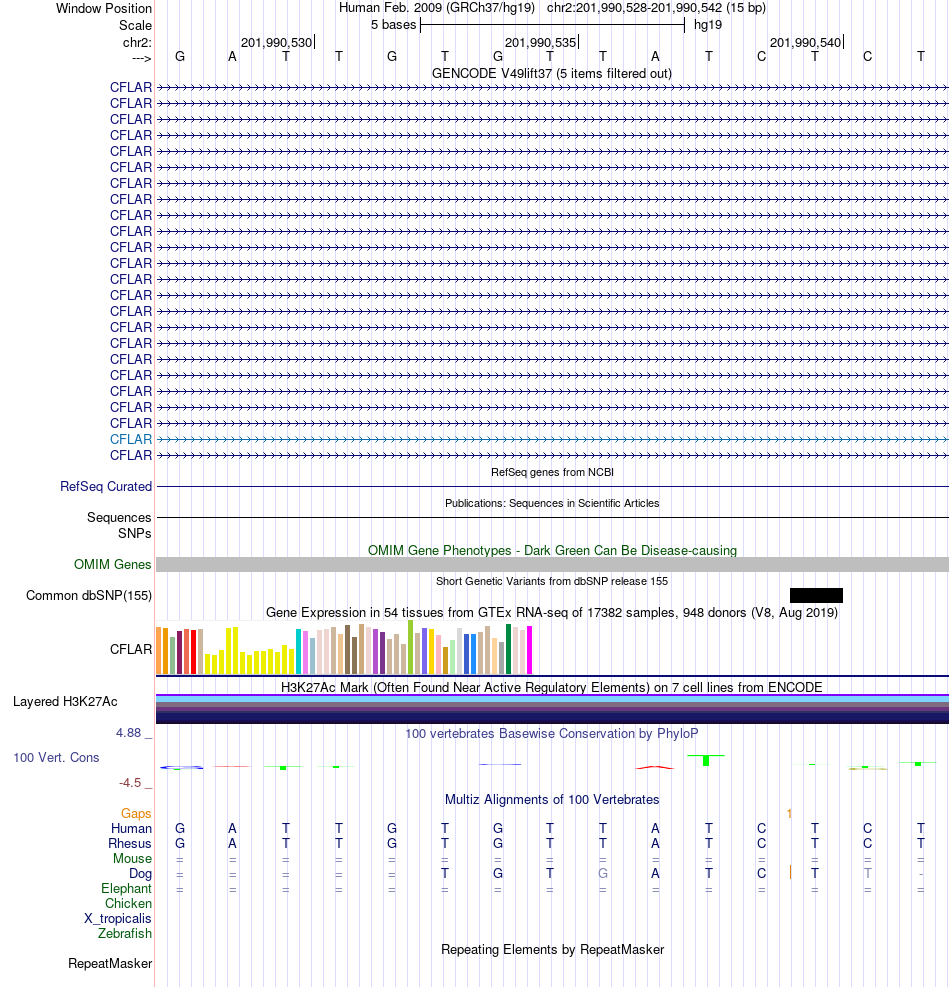Click the SNPs track label

tap(135, 533)
